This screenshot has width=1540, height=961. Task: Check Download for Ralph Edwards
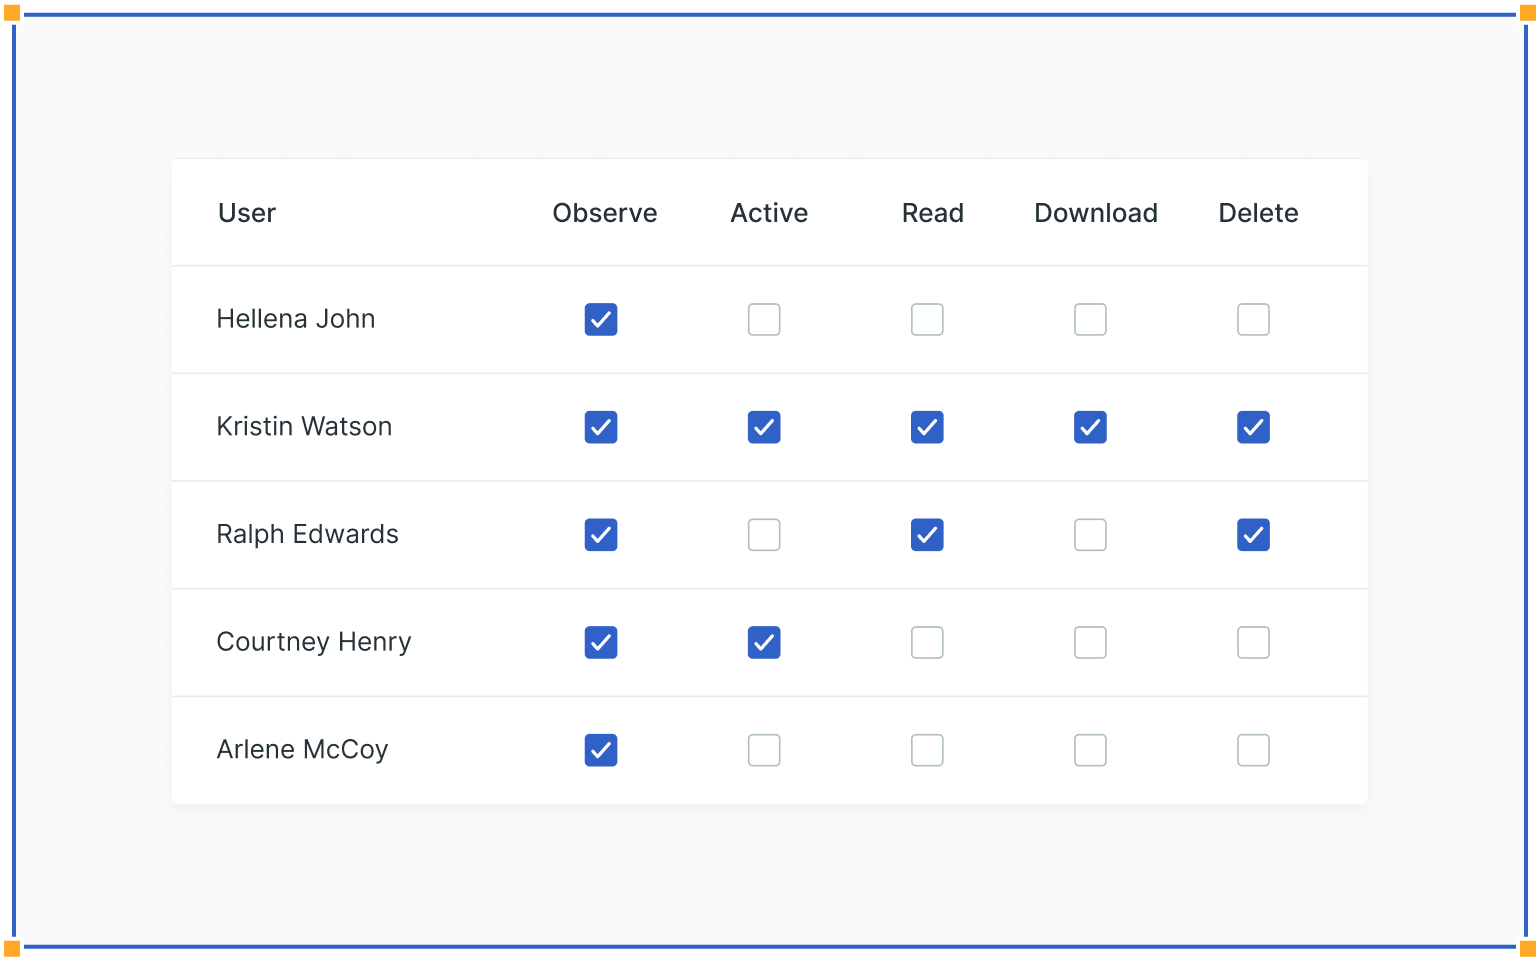1090,535
